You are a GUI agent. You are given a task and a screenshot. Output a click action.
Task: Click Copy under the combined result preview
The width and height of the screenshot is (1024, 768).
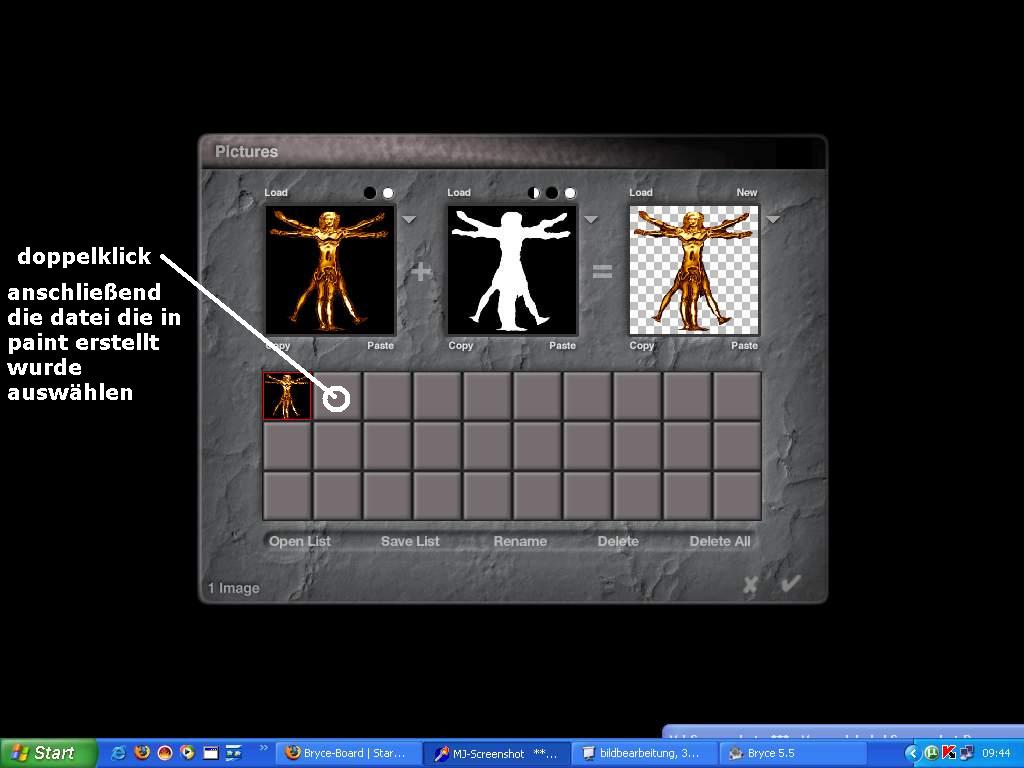pos(641,345)
